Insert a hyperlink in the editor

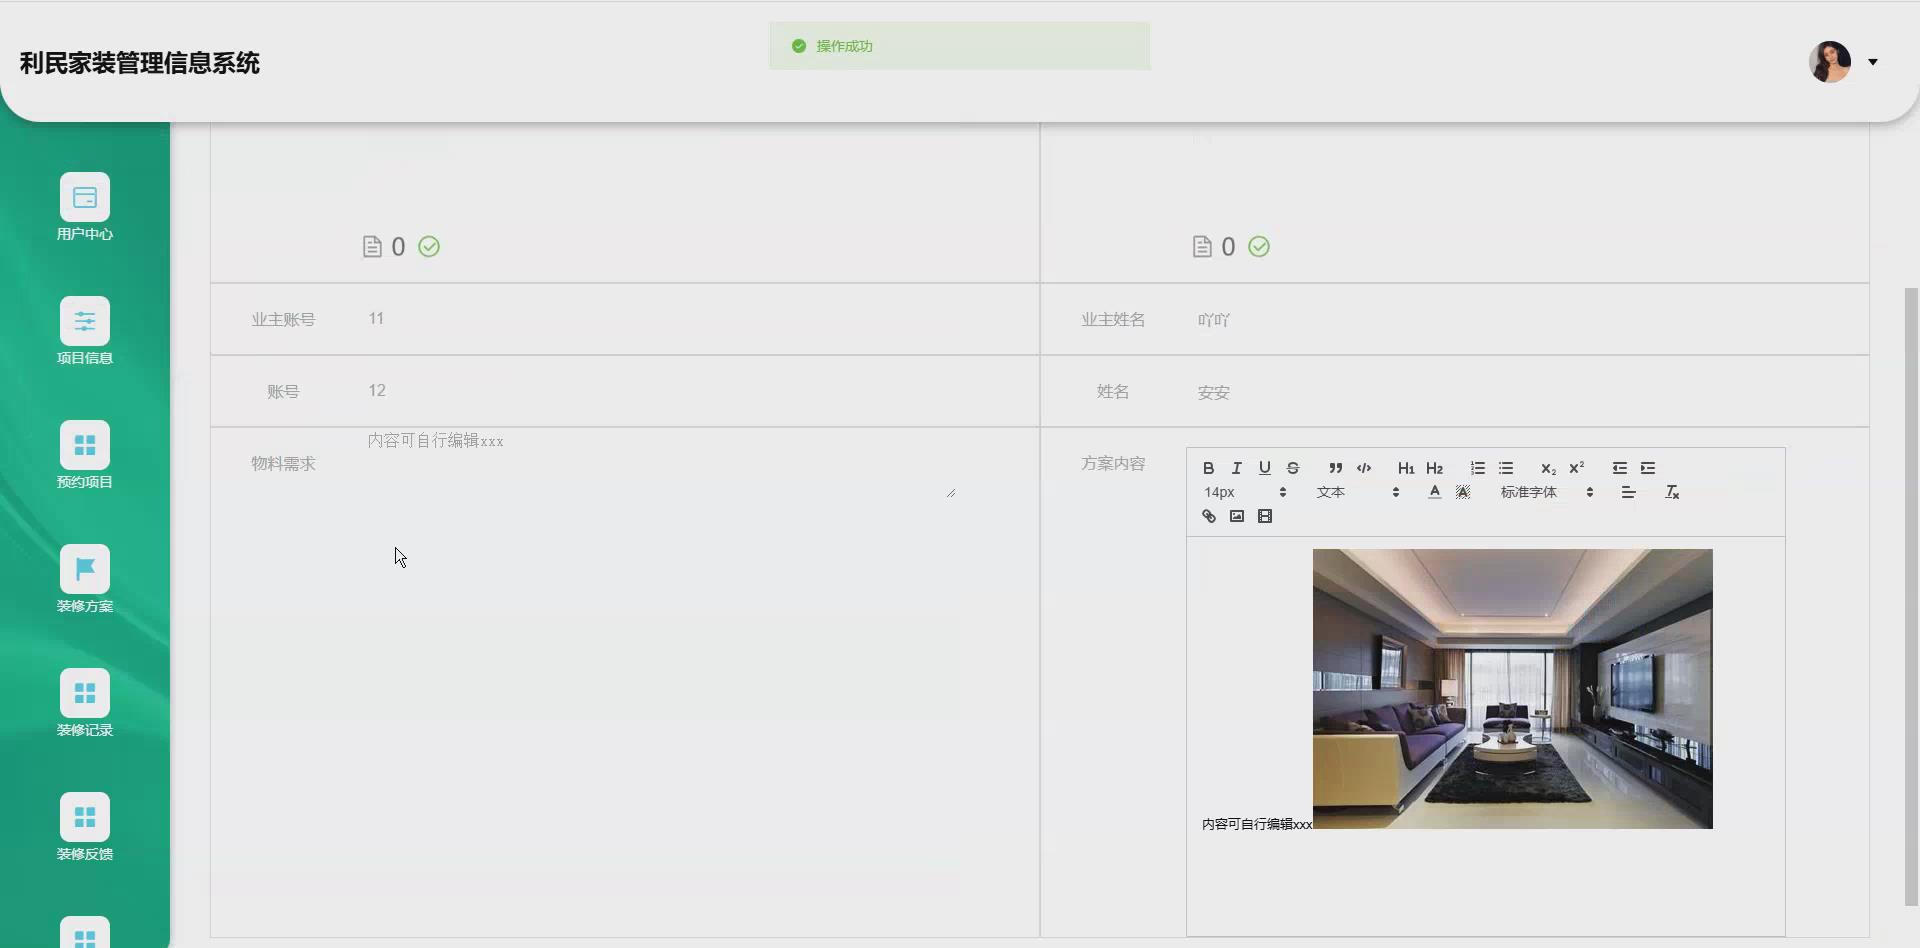[1208, 516]
